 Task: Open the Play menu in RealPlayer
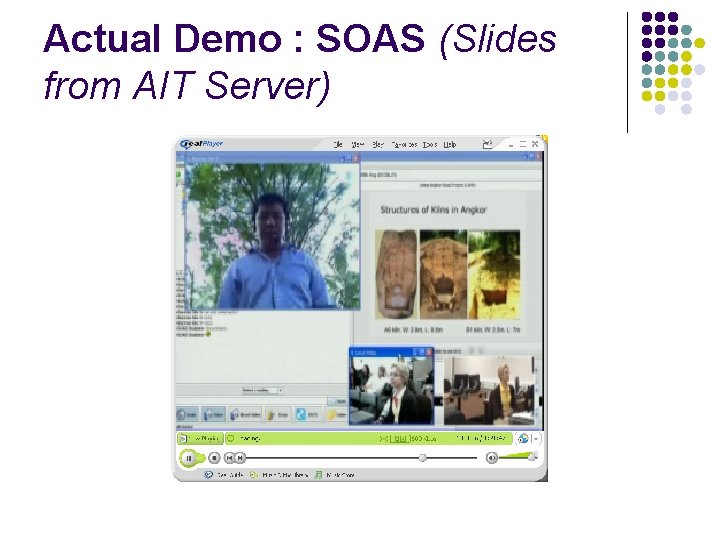coord(378,144)
